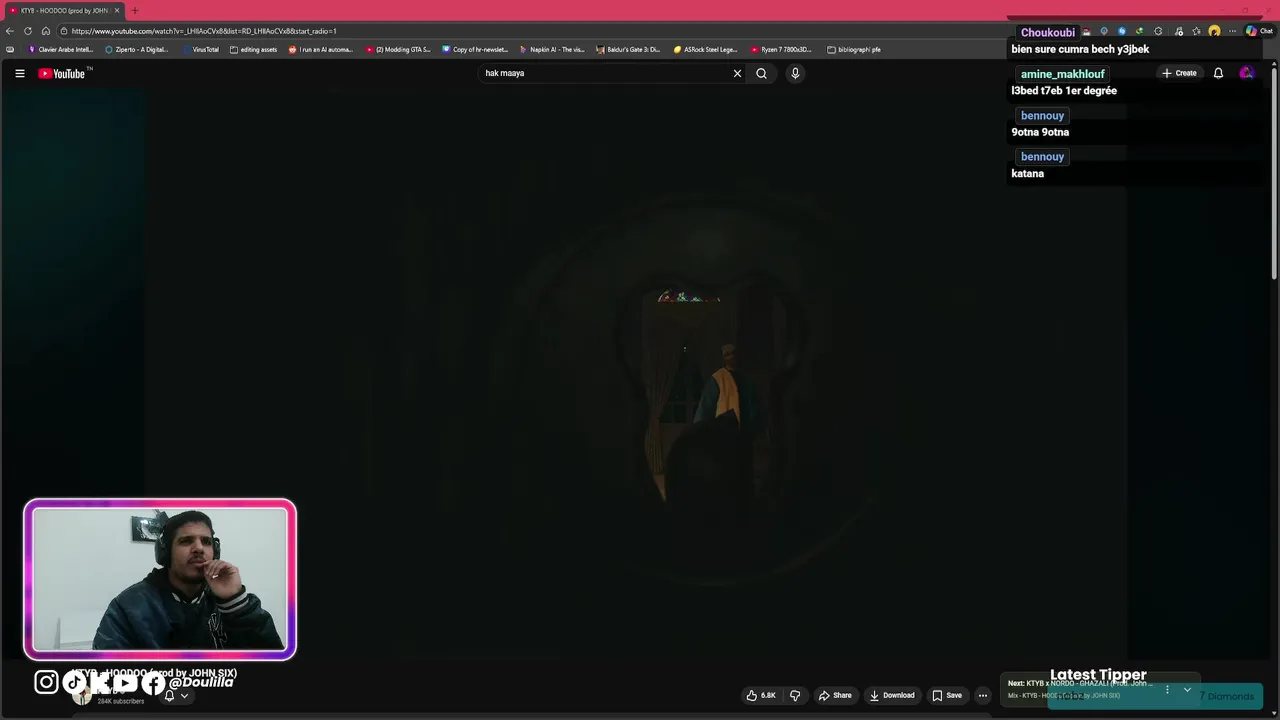Open Mix playlist three-dot options
Viewport: 1280px width, 720px height.
tap(1167, 689)
